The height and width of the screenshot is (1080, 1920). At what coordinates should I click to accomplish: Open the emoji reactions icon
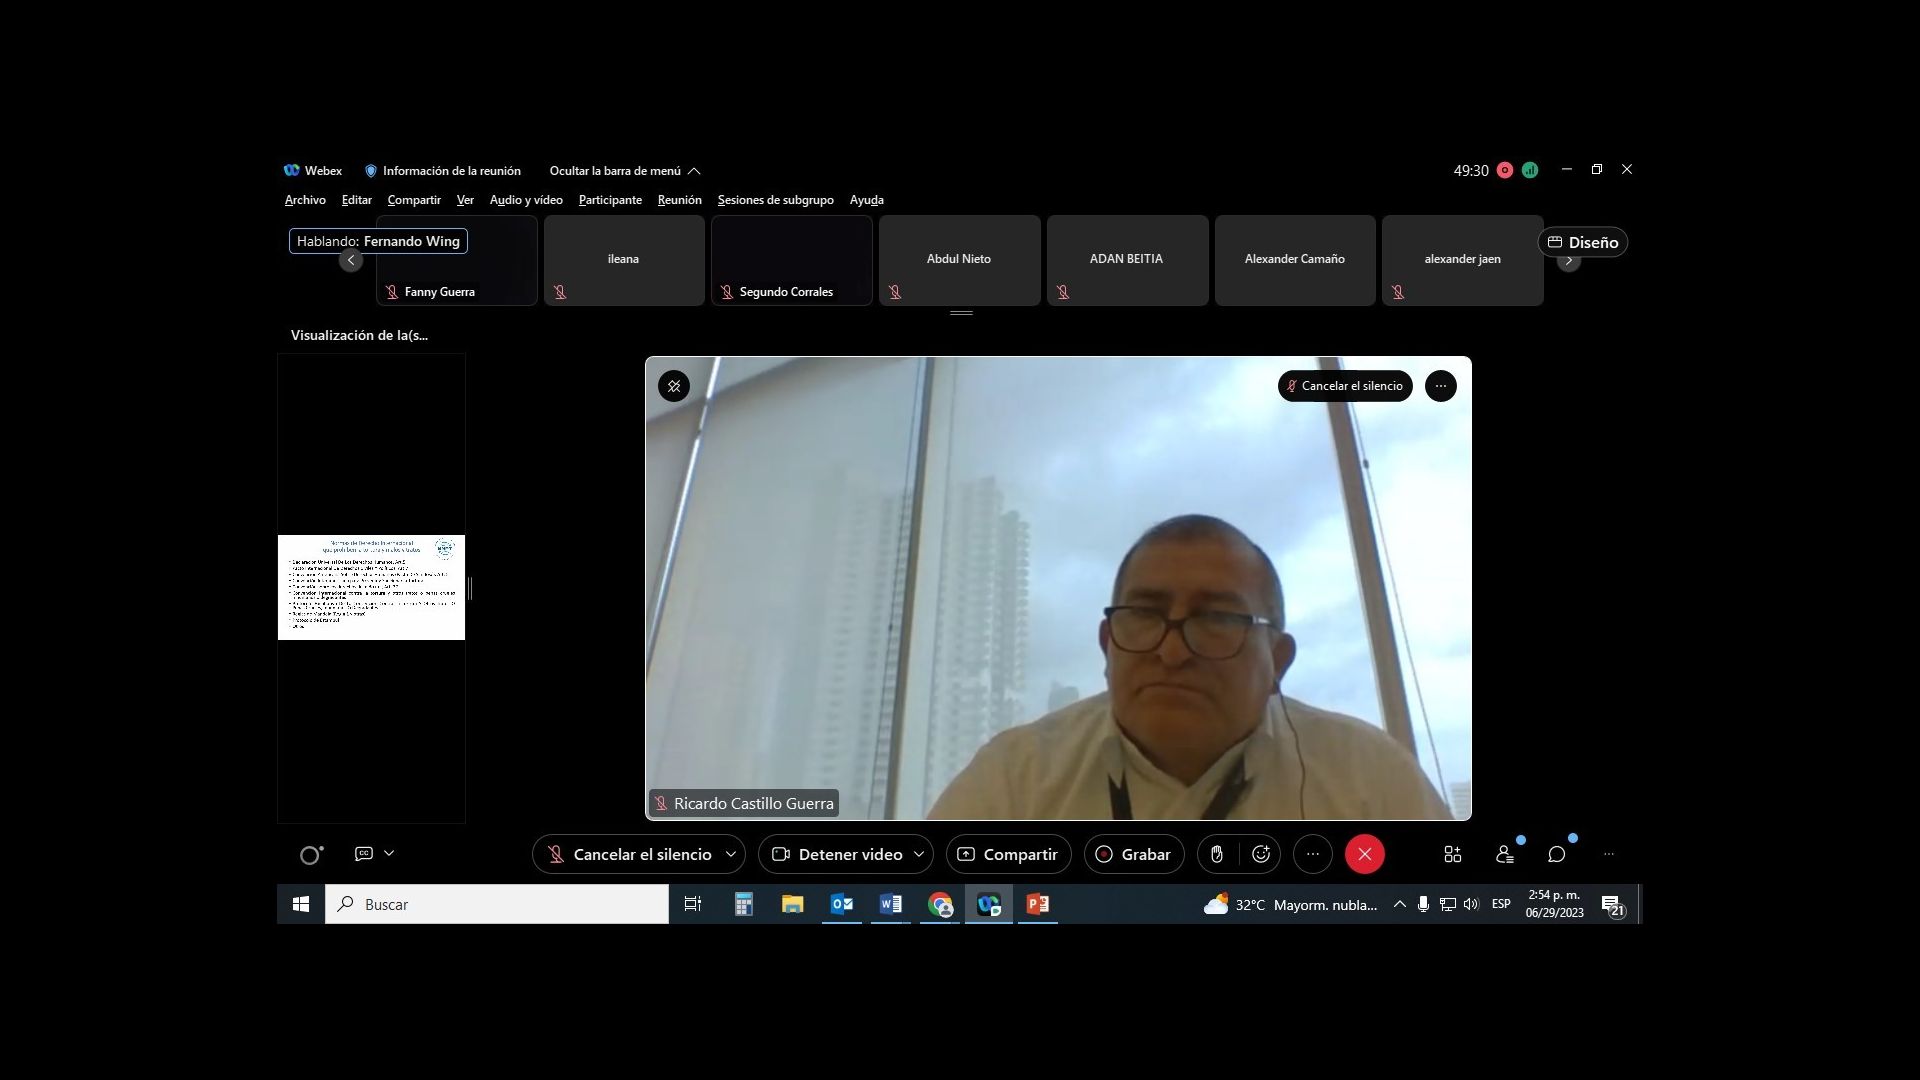point(1261,854)
